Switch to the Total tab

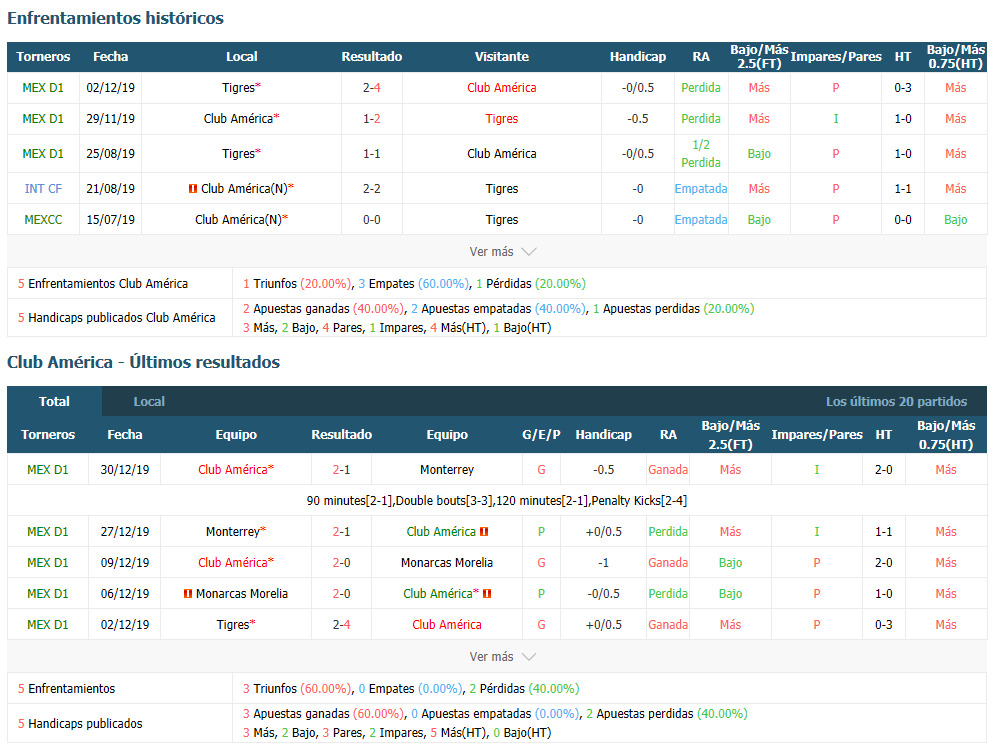[54, 401]
